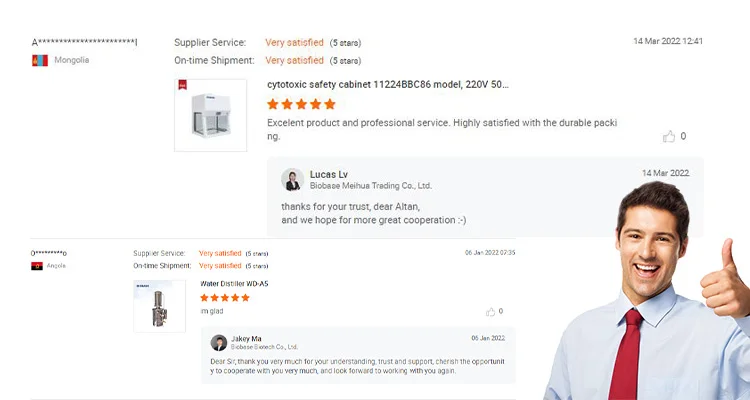The height and width of the screenshot is (400, 750).
Task: Open the cytotoxic safety cabinet product title
Action: coord(387,85)
